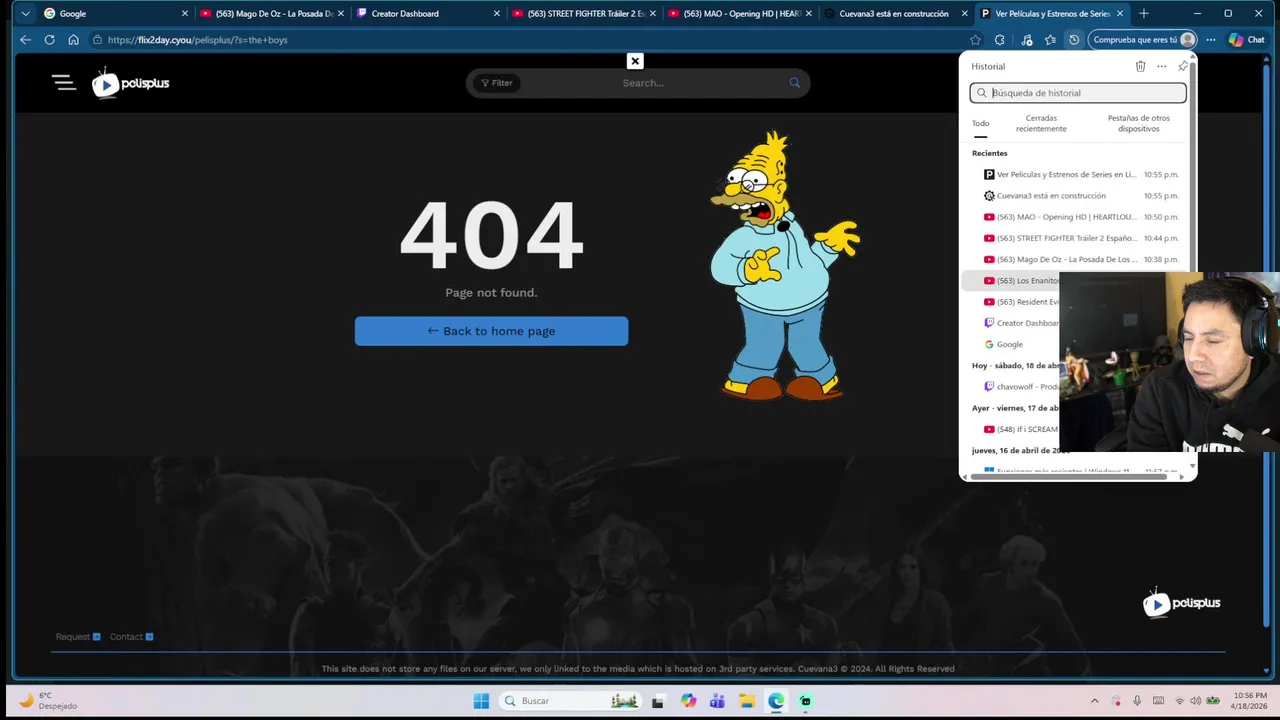The height and width of the screenshot is (720, 1280).
Task: Open a new browser tab
Action: 1144,14
